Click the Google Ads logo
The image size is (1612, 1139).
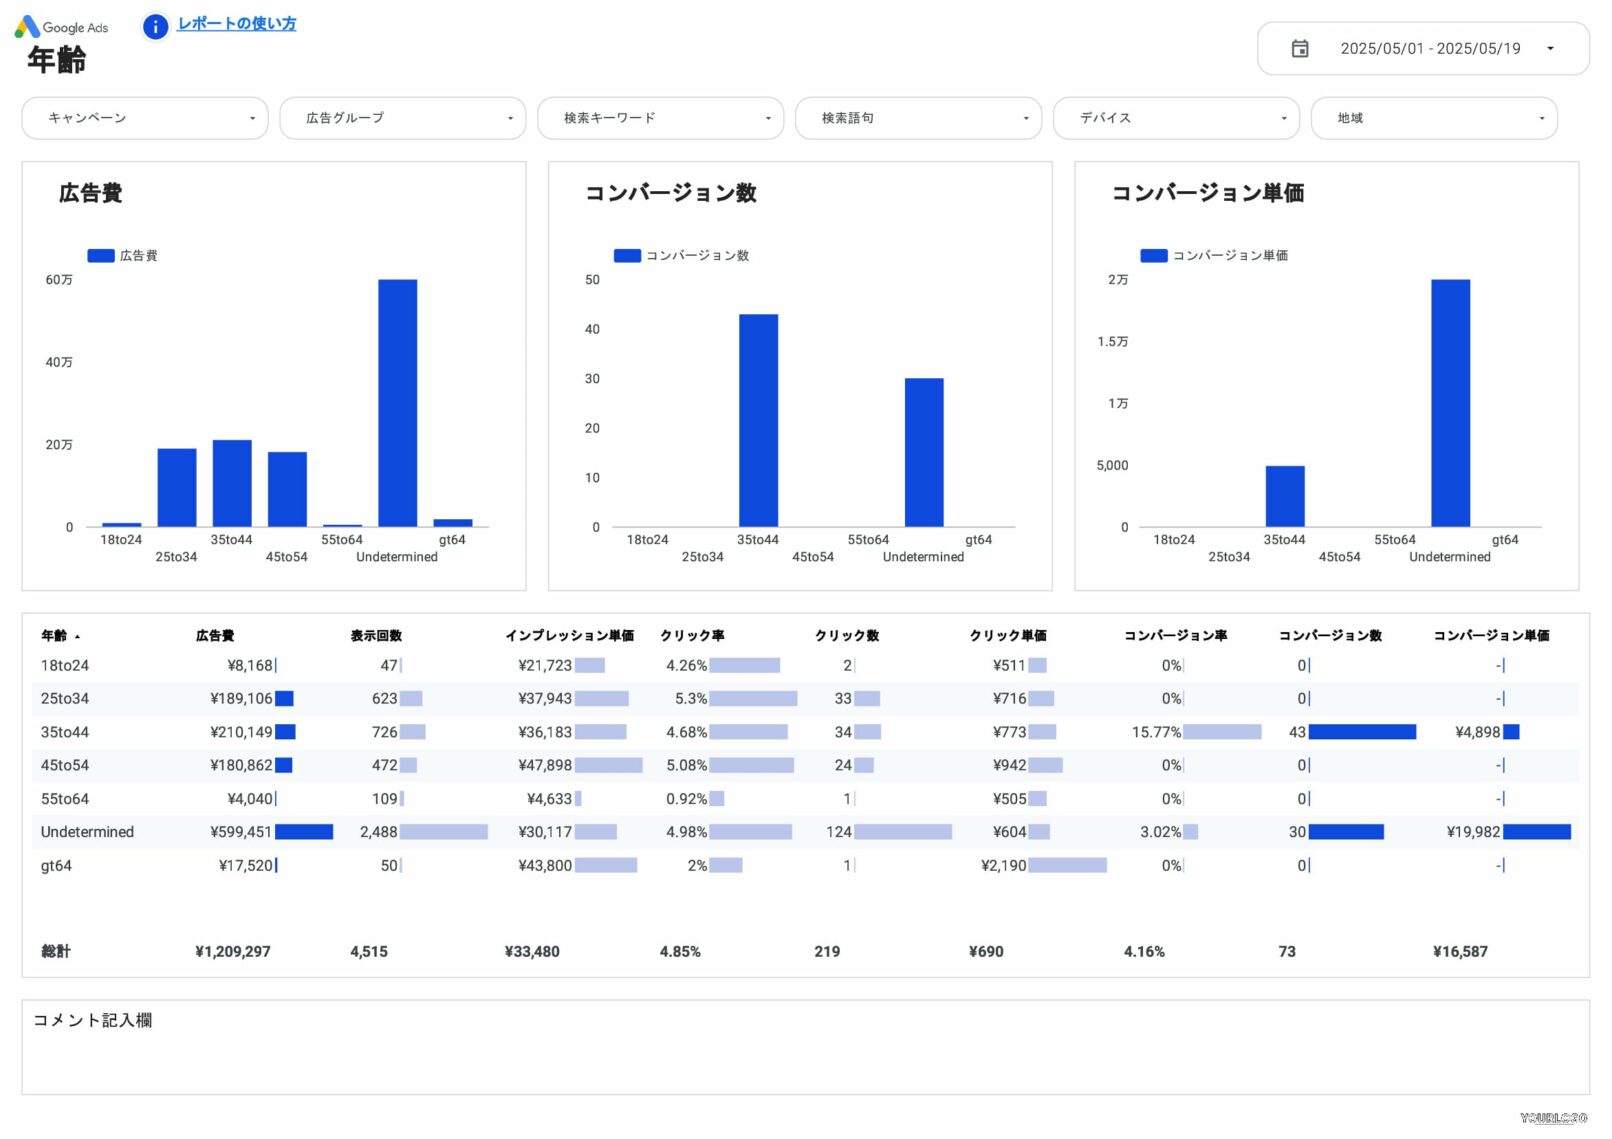click(x=61, y=27)
